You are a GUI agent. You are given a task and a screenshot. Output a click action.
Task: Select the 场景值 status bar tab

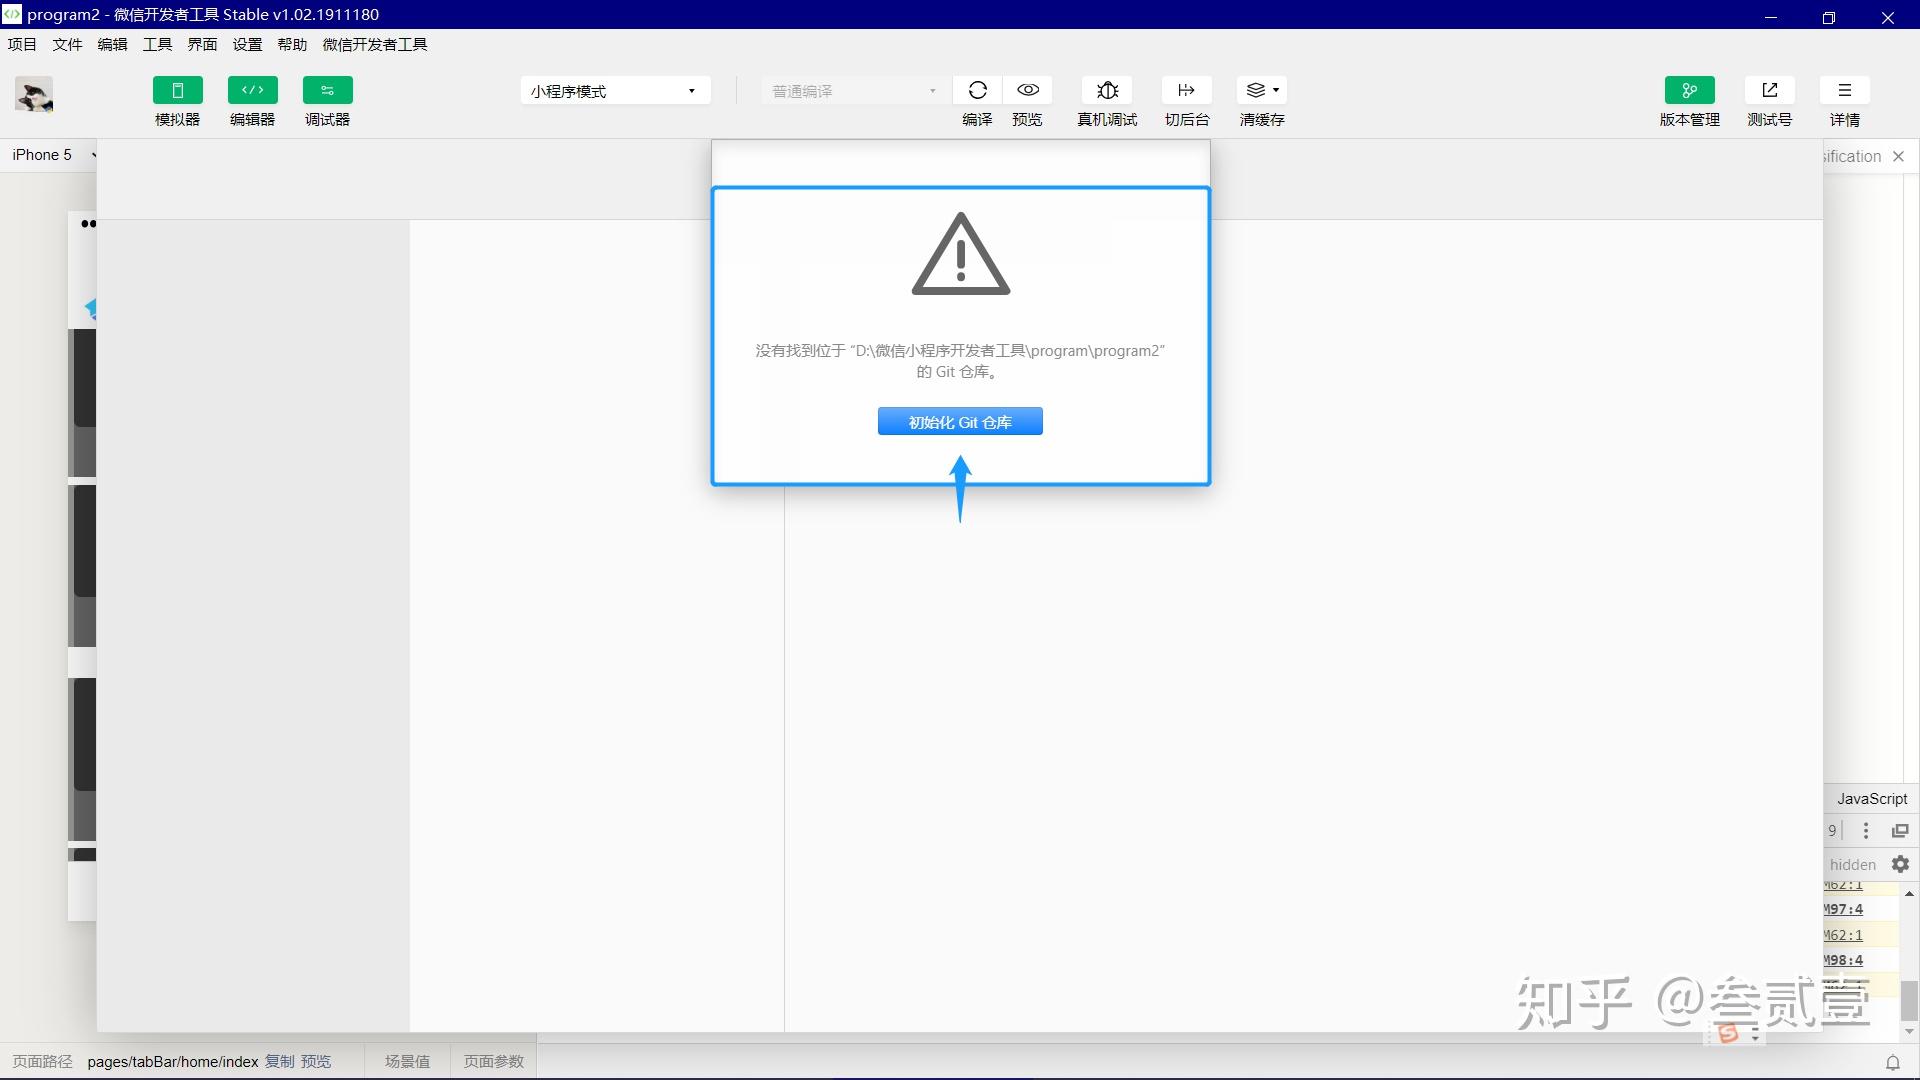407,1061
